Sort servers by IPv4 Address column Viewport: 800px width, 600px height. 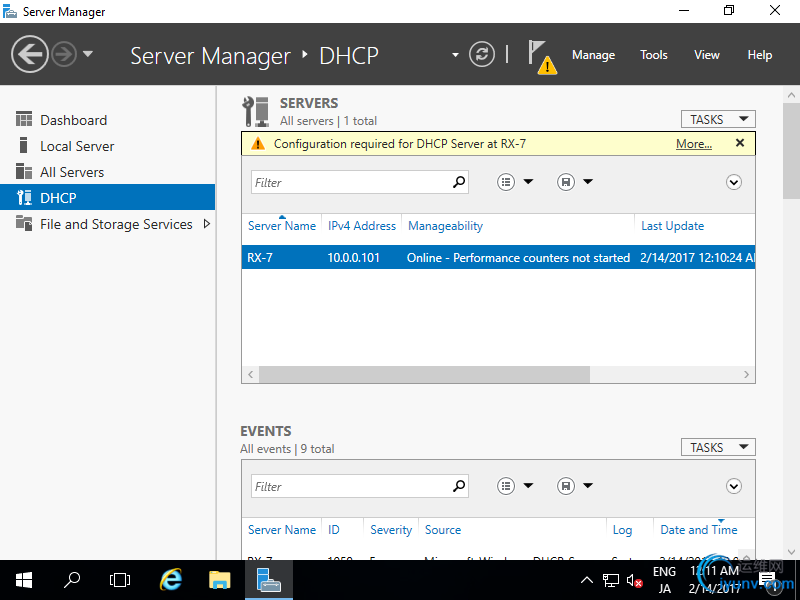pos(362,226)
